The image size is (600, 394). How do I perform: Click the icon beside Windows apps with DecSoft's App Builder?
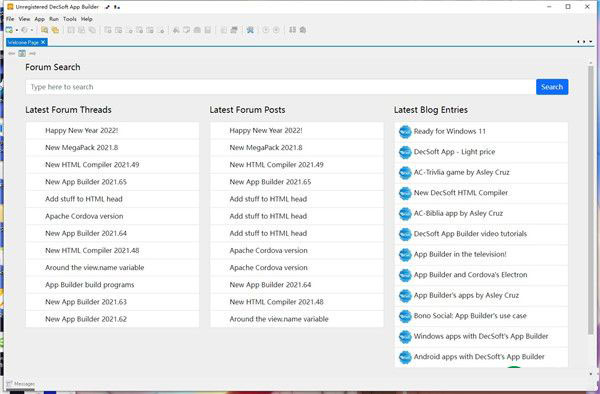click(405, 337)
